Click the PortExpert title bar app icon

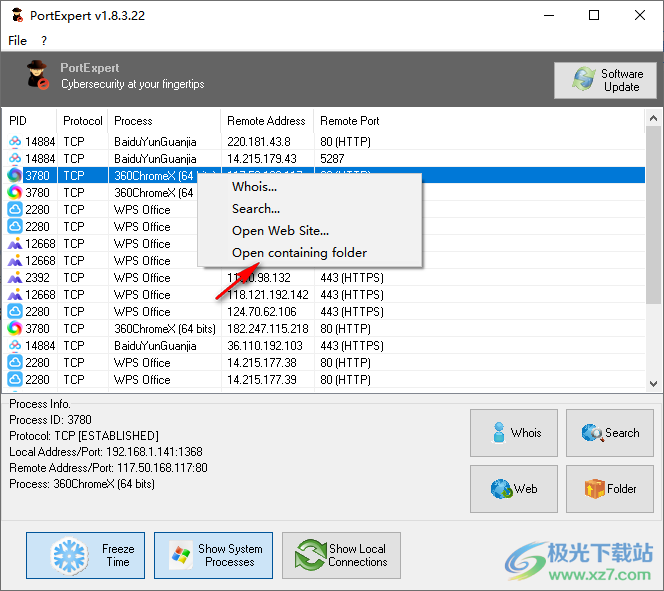17,16
